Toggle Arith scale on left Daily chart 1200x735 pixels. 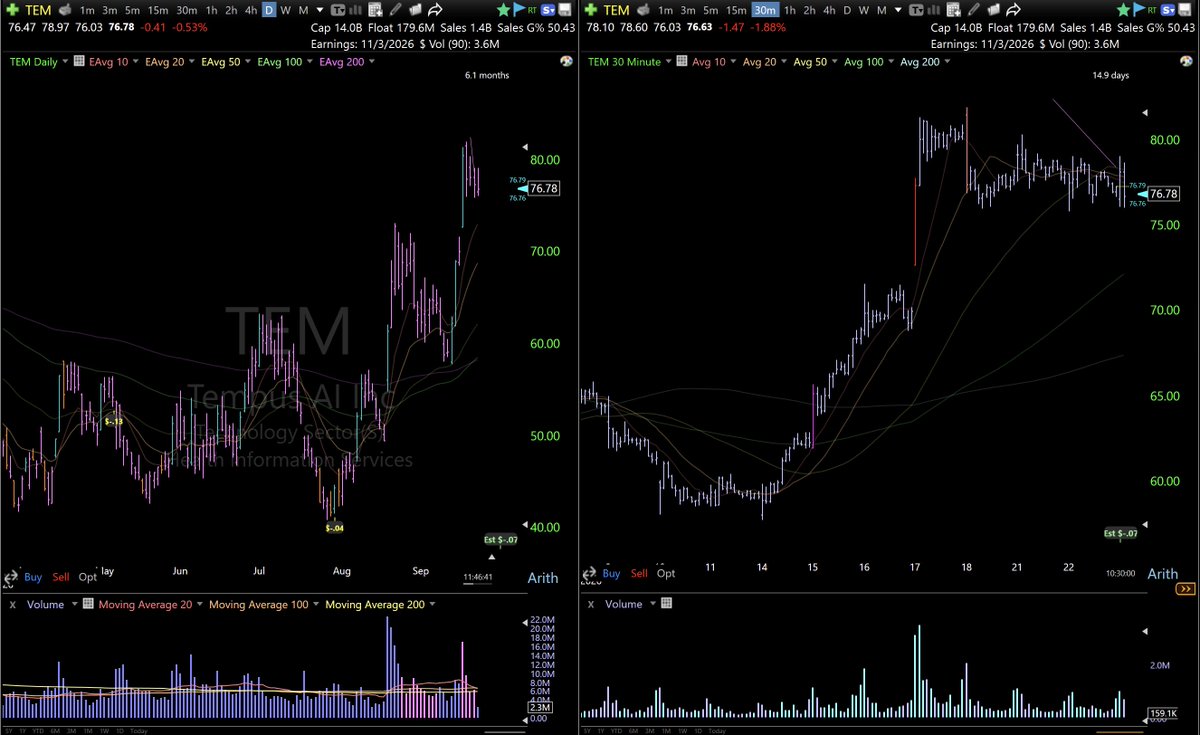[x=543, y=578]
